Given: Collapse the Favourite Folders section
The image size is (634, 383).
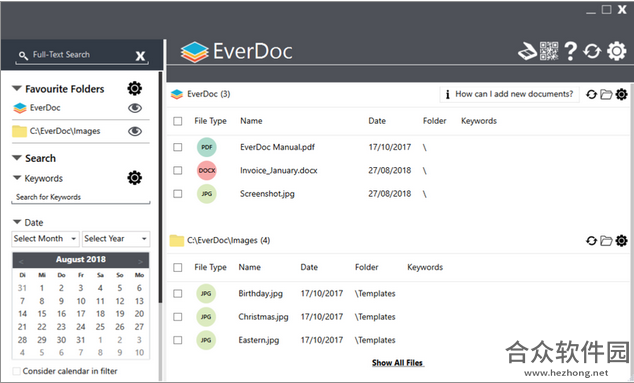Looking at the screenshot, I should (17, 88).
